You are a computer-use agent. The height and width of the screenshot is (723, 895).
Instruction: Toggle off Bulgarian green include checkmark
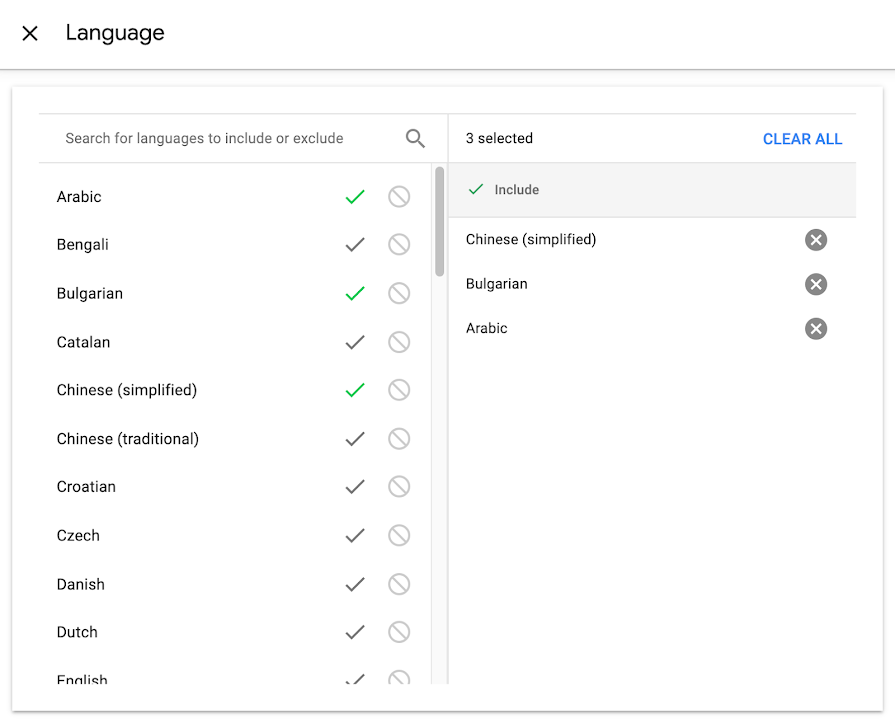tap(355, 294)
